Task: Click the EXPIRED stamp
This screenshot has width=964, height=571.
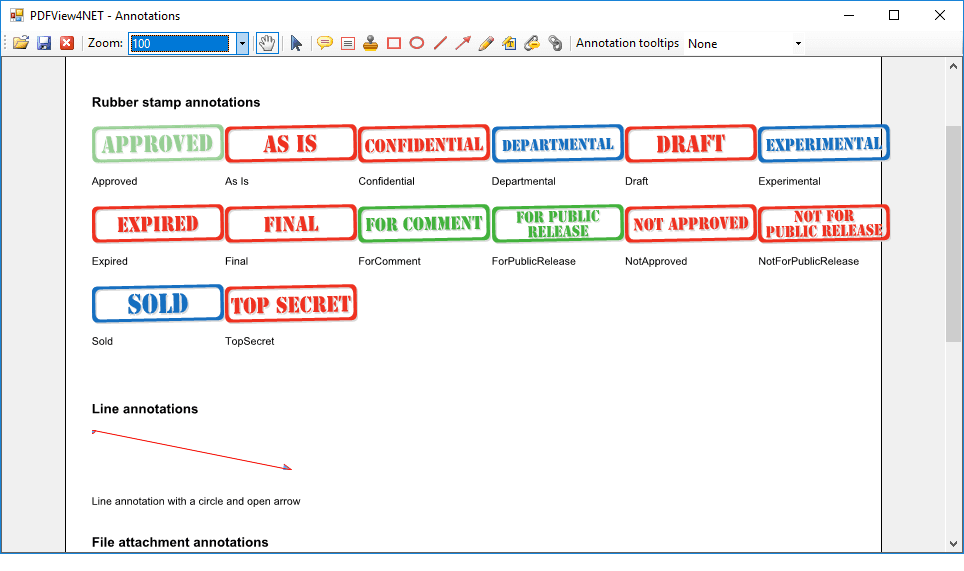Action: [157, 224]
